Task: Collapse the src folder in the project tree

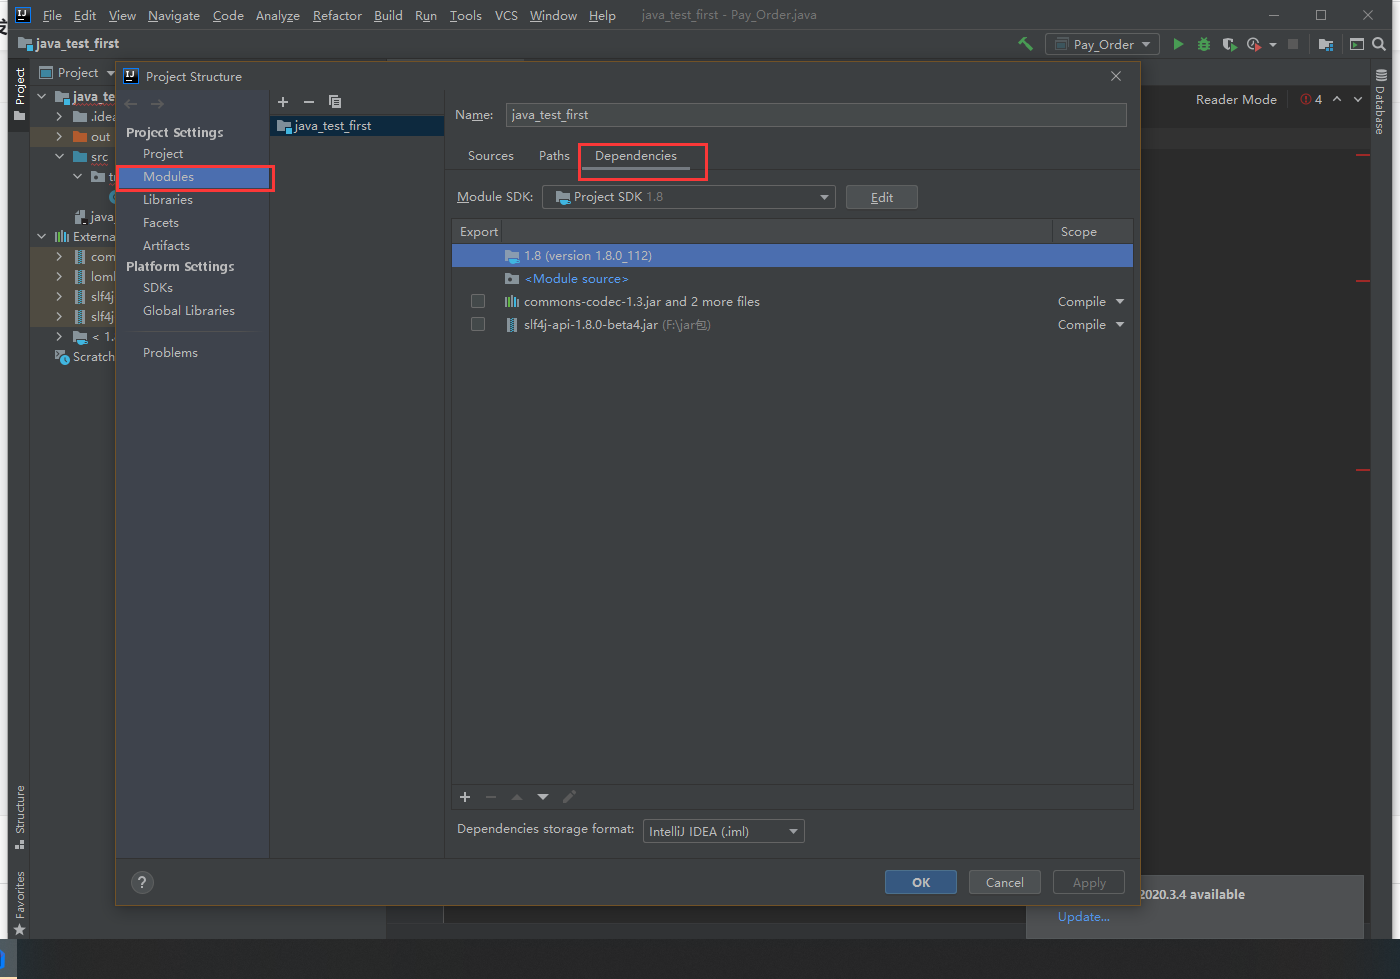Action: 59,157
